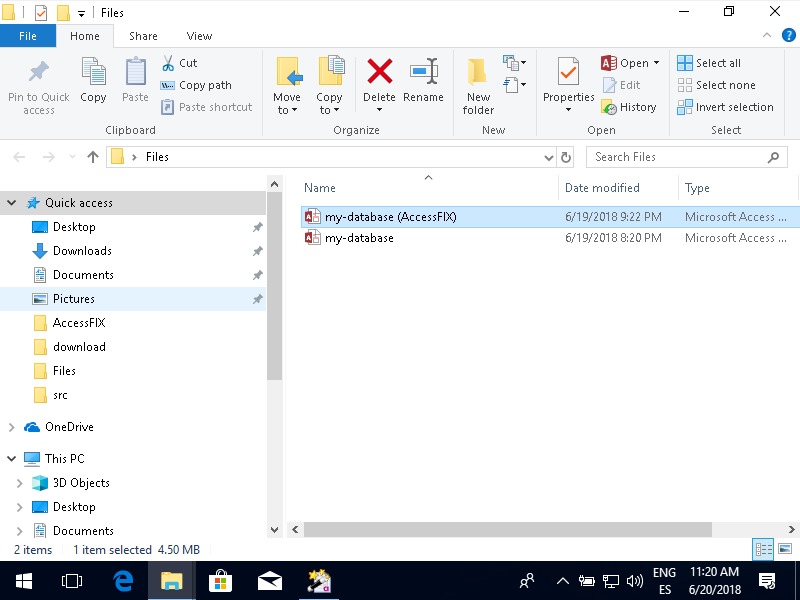Click Invert selection

pyautogui.click(x=725, y=107)
